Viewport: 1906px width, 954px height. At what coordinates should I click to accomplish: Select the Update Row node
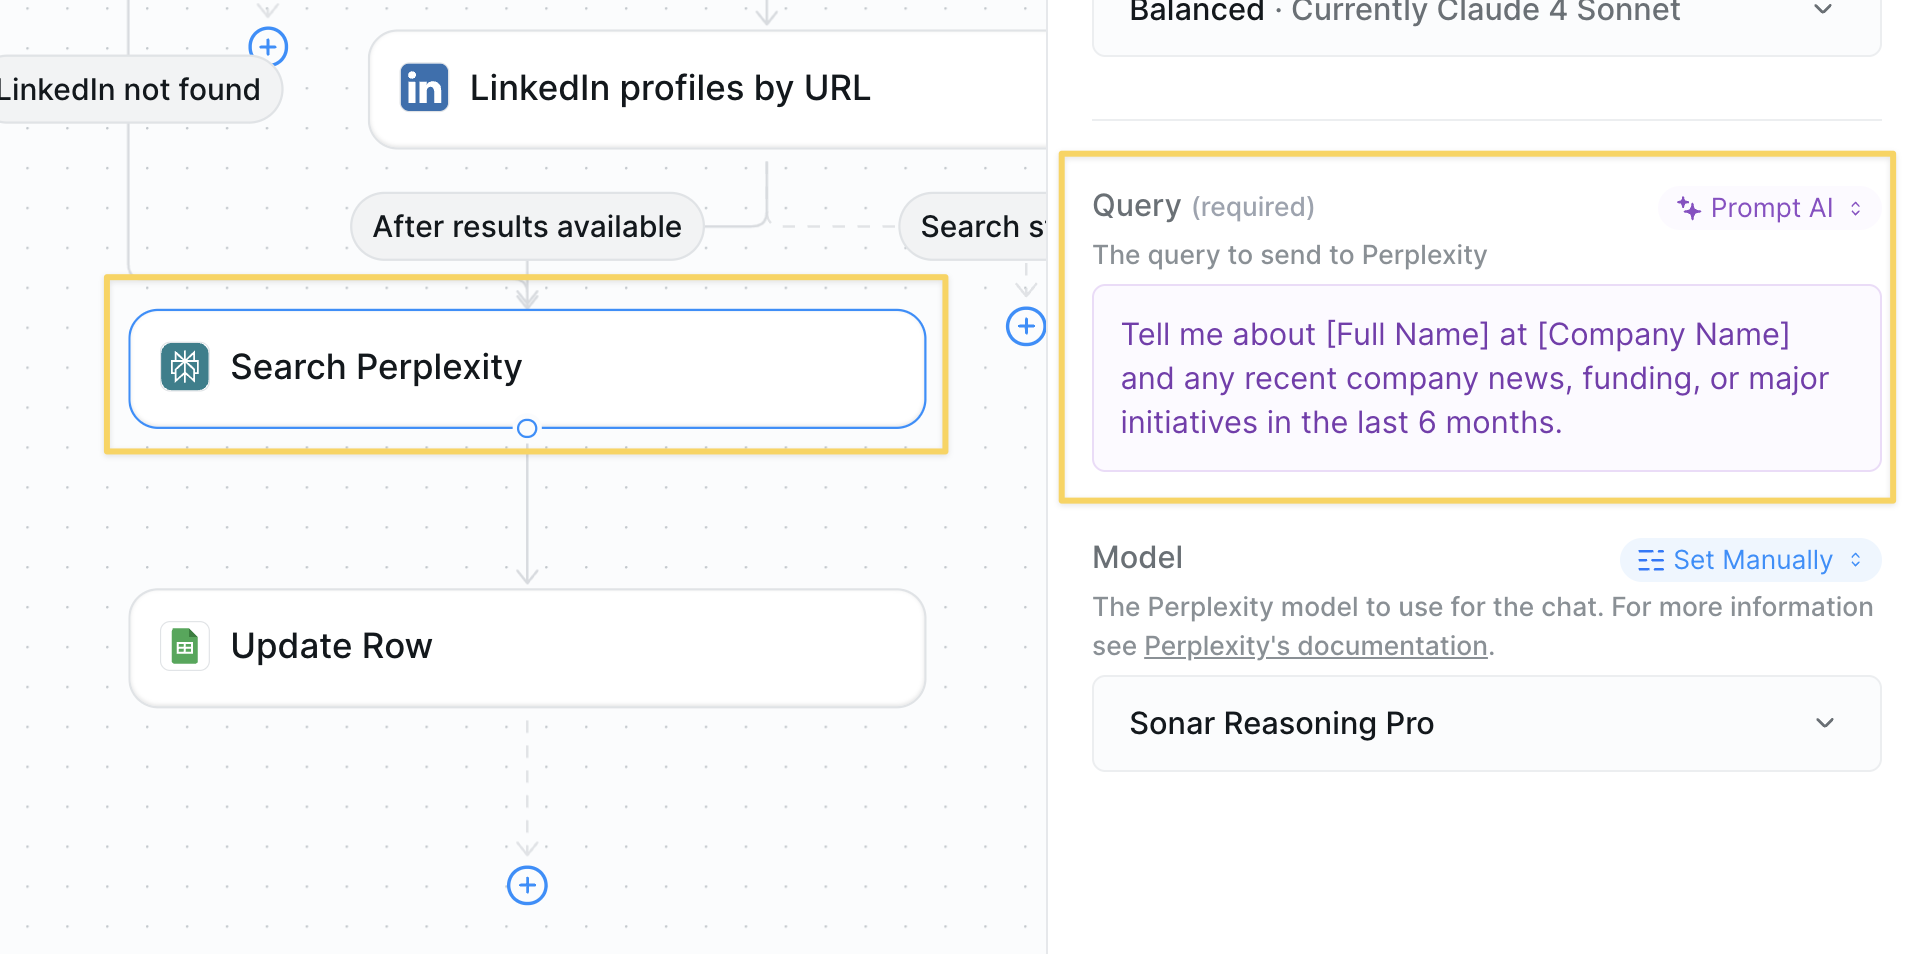tap(527, 647)
